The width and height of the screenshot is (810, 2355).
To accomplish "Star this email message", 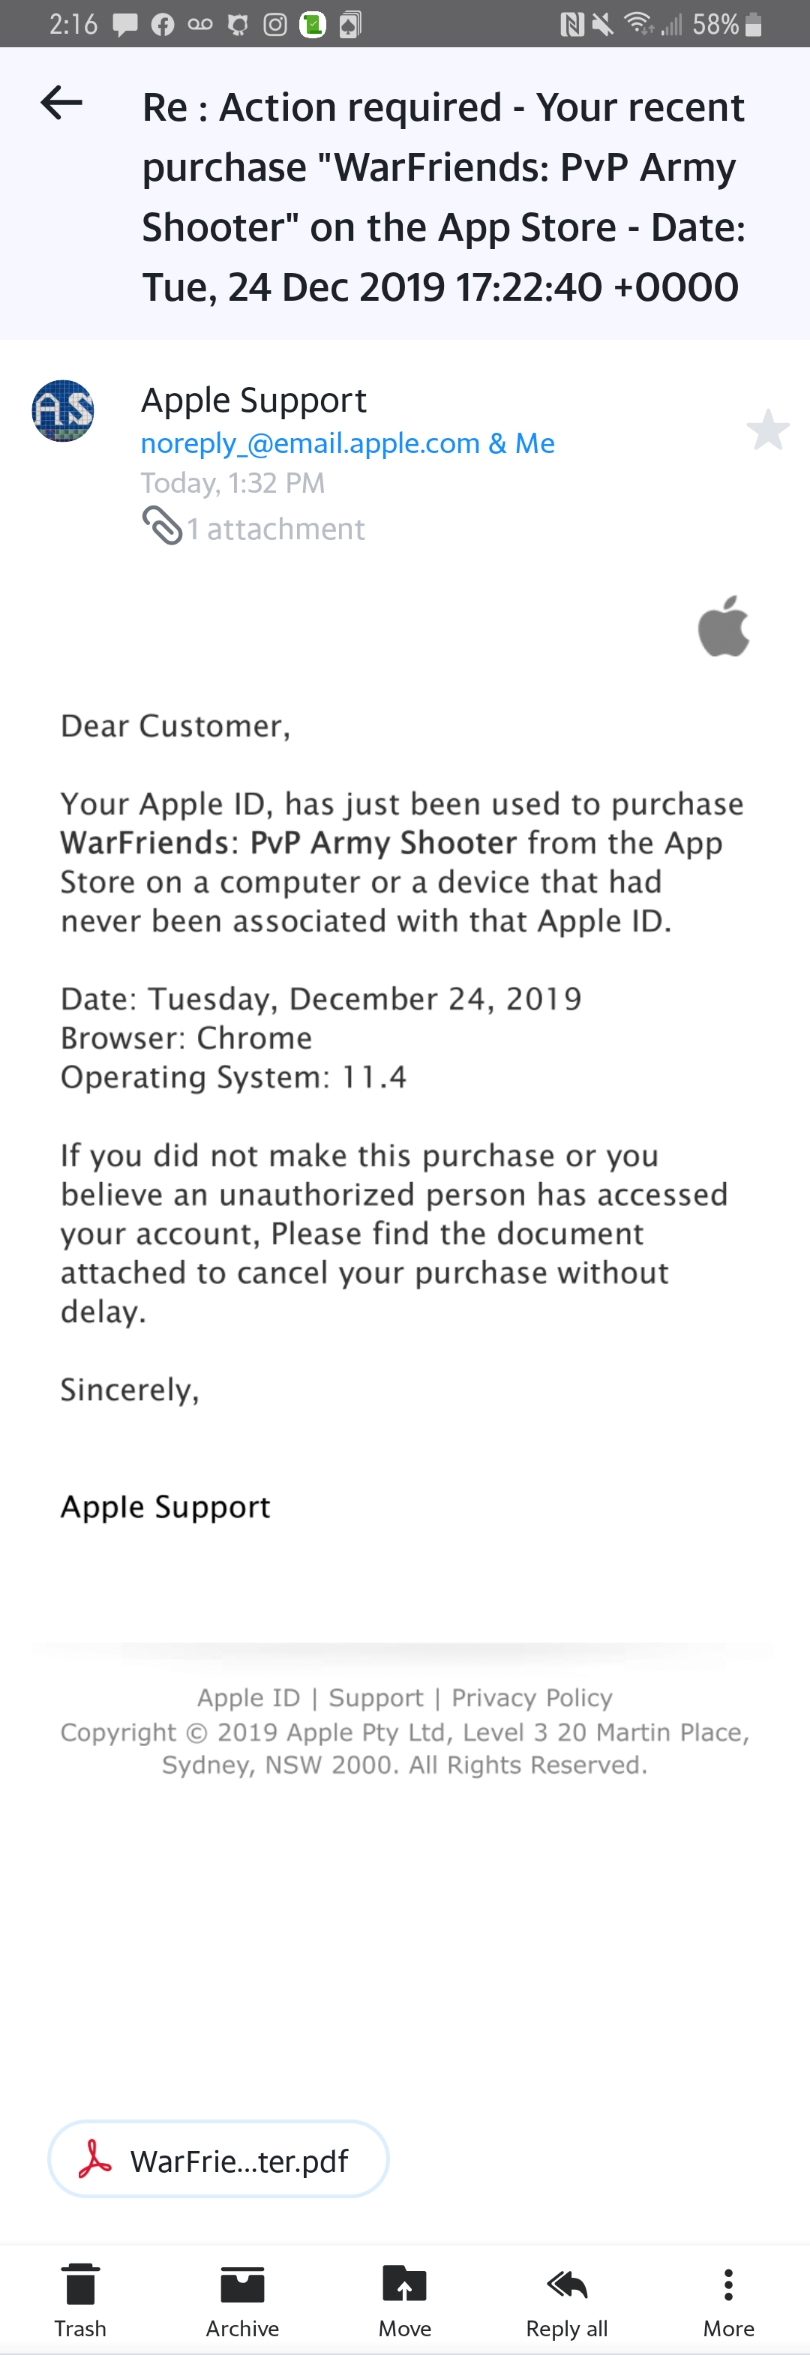I will (768, 430).
